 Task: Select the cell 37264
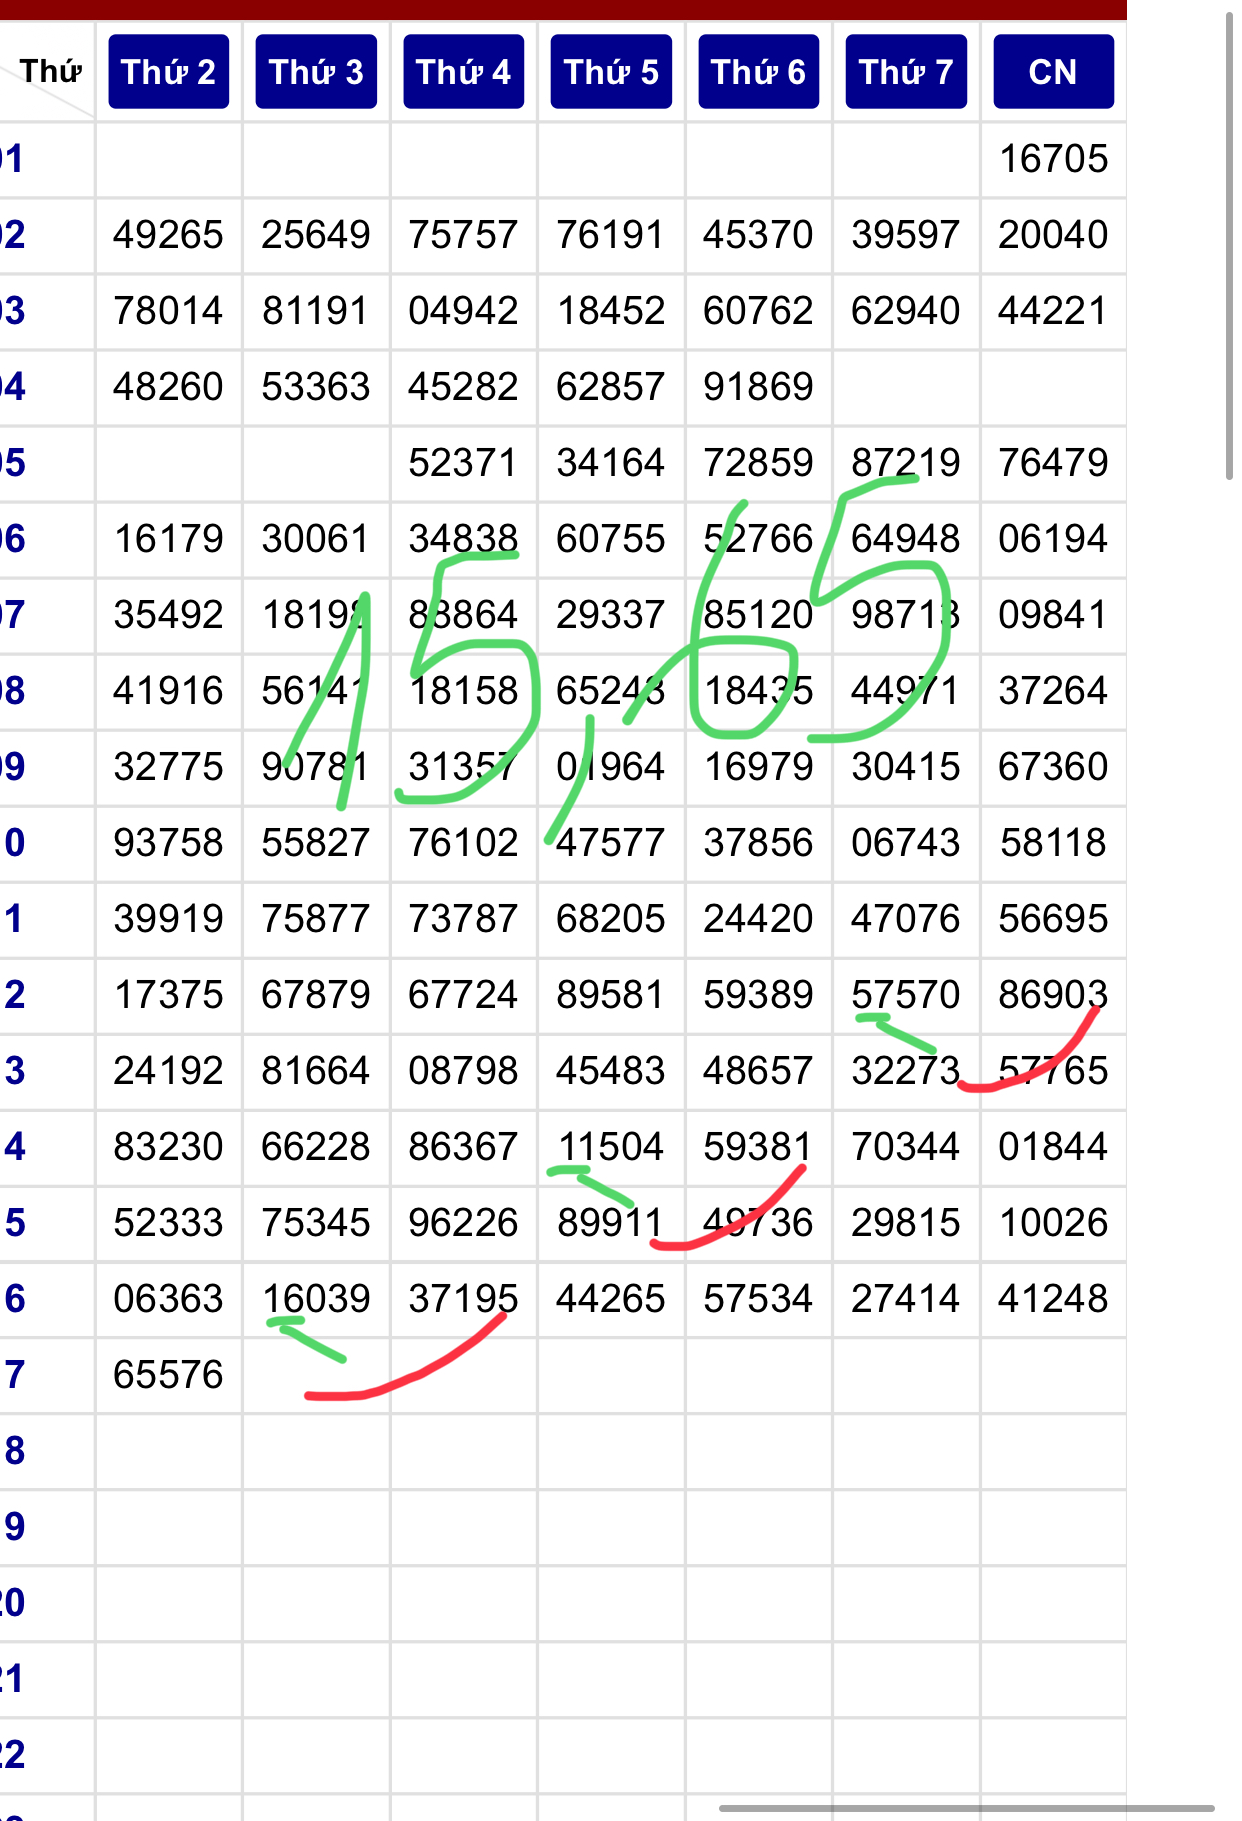pyautogui.click(x=1053, y=691)
